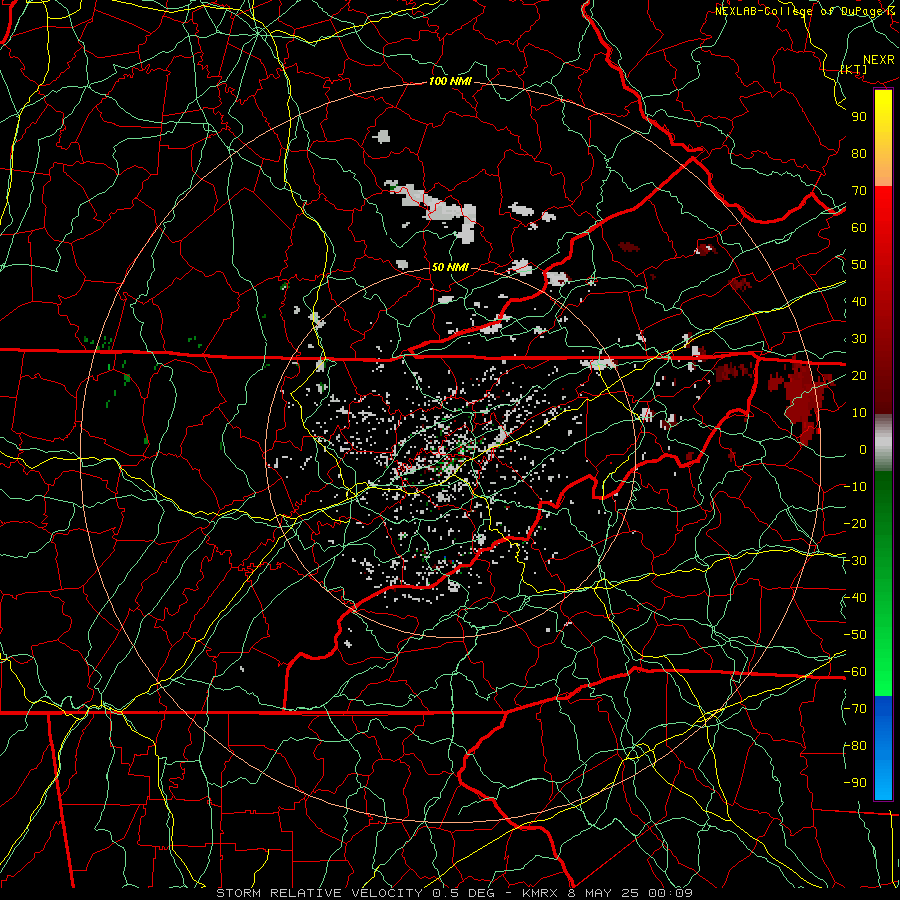Select the -60 value on velocity scale
The width and height of the screenshot is (900, 900).
[855, 672]
